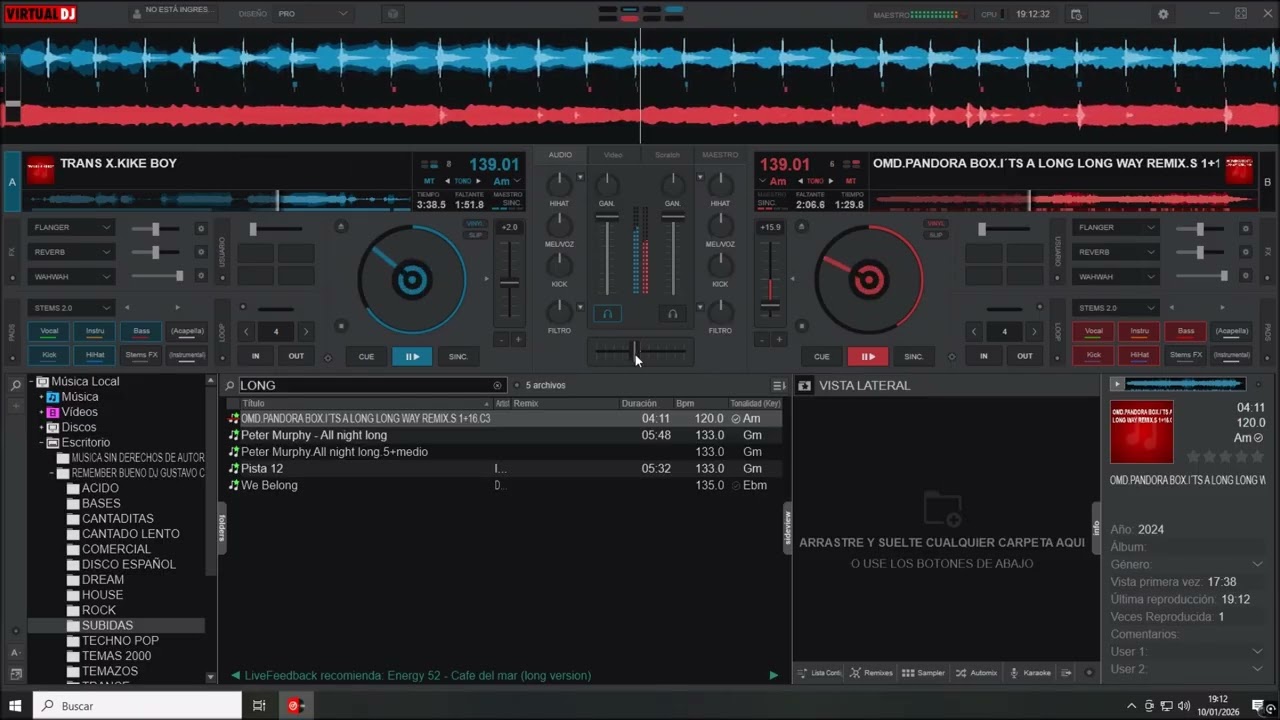The width and height of the screenshot is (1280, 720).
Task: Click the sidebar magnifier icon left of folders
Action: (16, 385)
